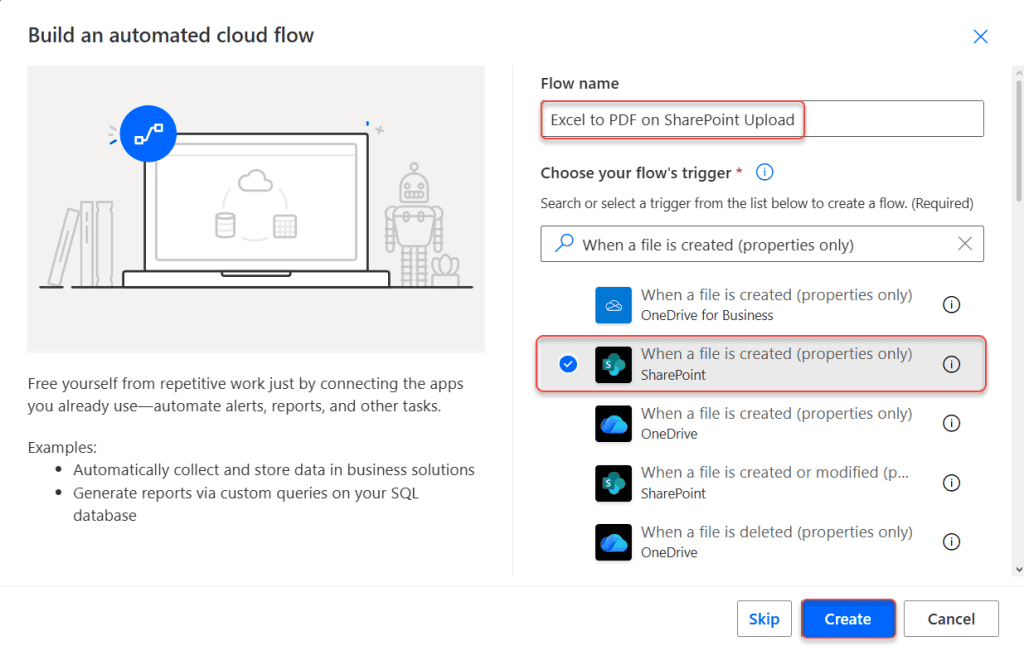Click the trigger list scrollbar thumb
Screen dimensions: 1024x646
click(x=1019, y=140)
